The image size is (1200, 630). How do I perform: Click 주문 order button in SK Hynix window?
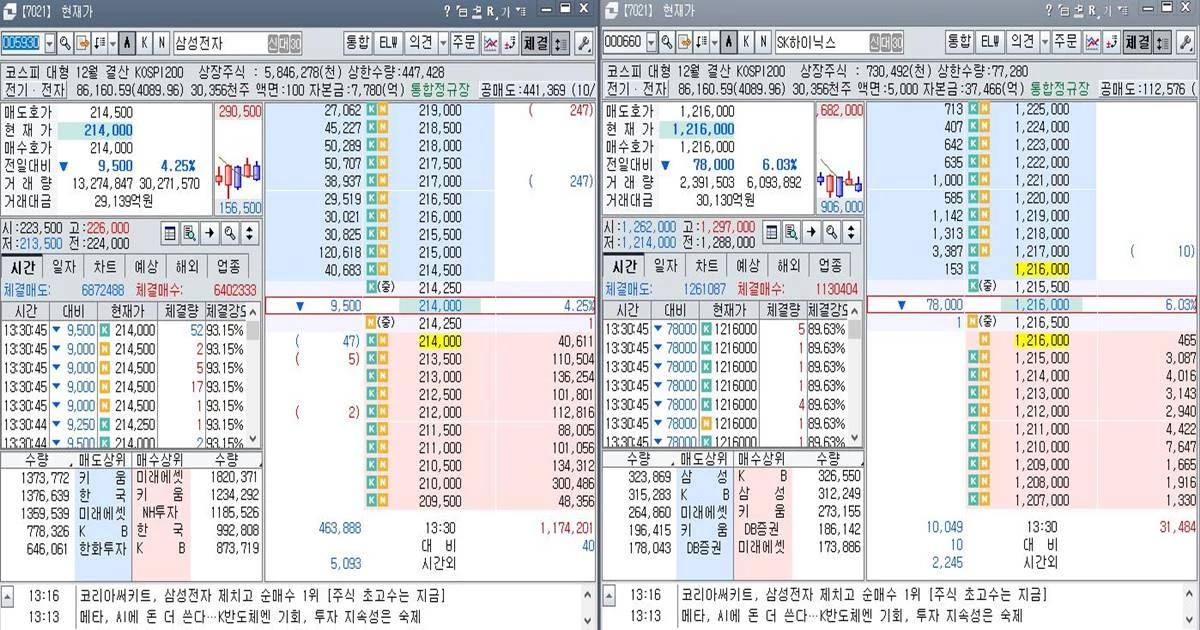pyautogui.click(x=1066, y=43)
